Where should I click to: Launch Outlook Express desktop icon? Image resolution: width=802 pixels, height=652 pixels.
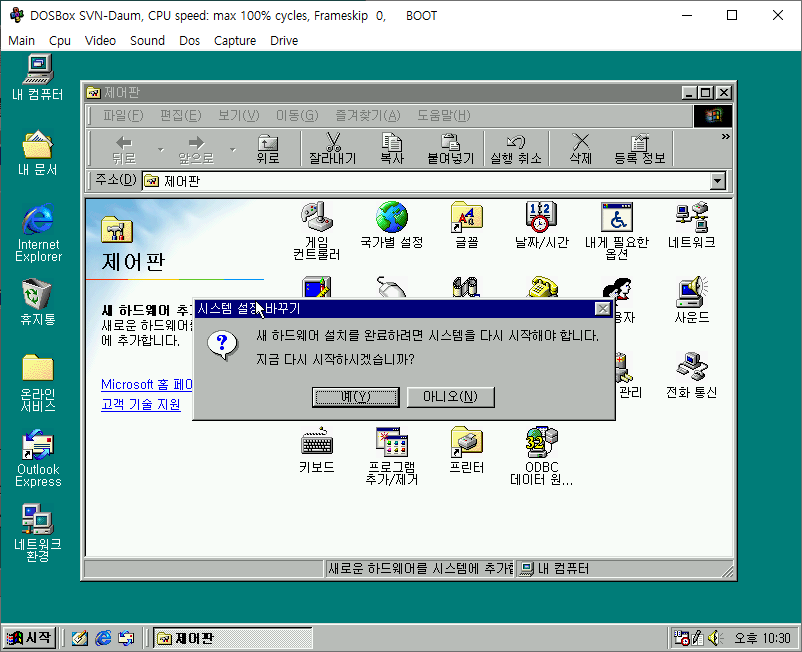38,459
